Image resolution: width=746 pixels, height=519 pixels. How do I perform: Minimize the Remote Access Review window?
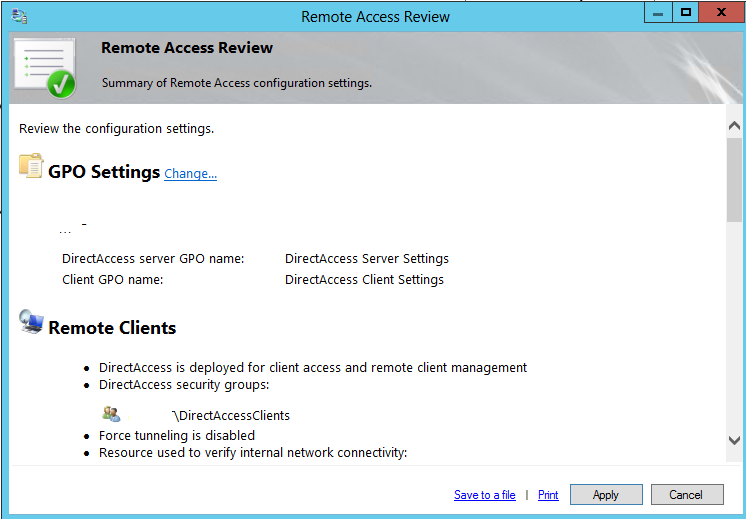(658, 13)
